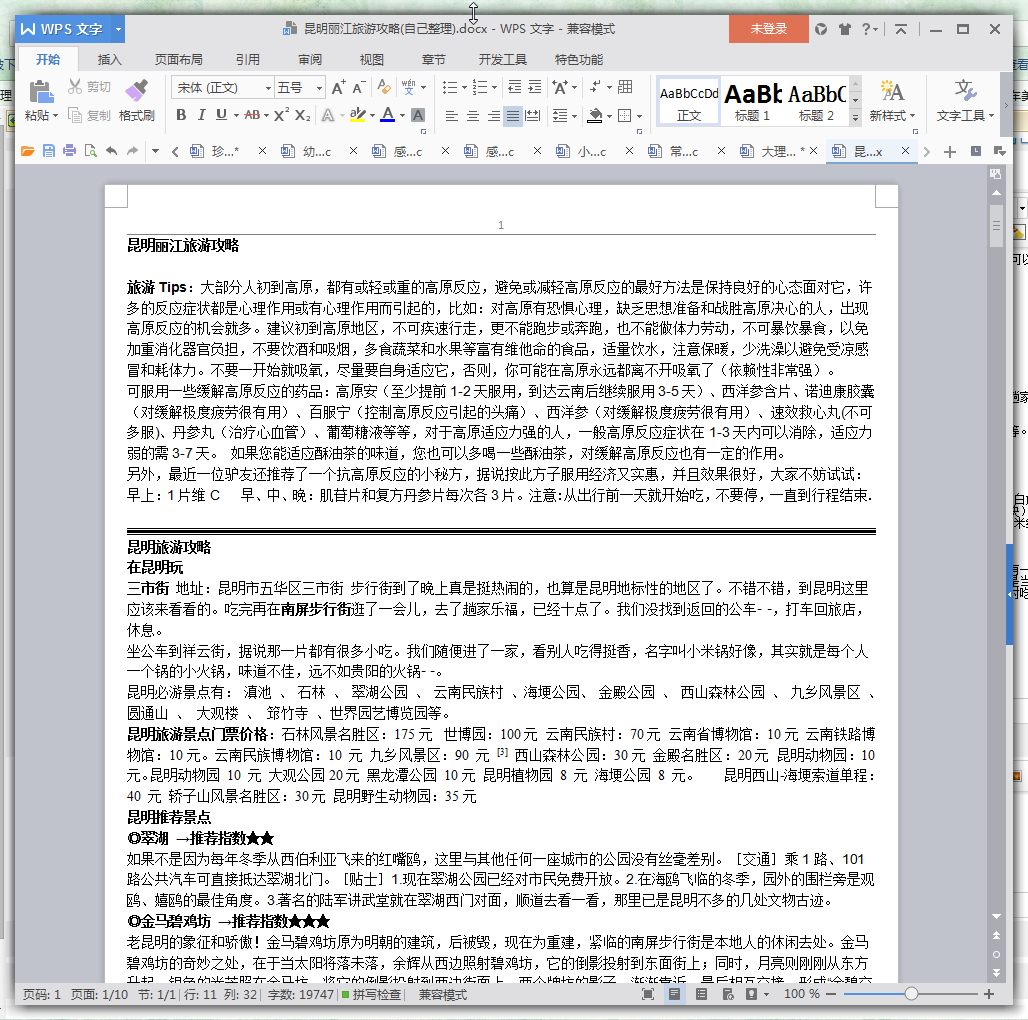Go to the 审阅 tab

click(309, 60)
